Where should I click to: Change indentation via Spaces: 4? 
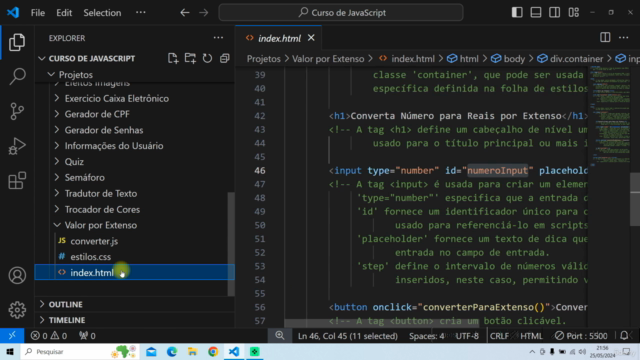426,336
